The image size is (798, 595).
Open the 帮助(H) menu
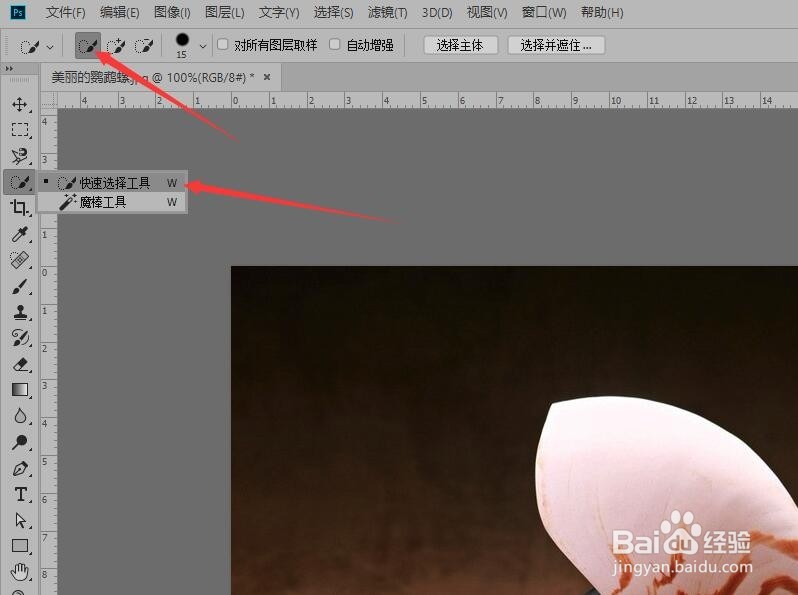[x=602, y=12]
